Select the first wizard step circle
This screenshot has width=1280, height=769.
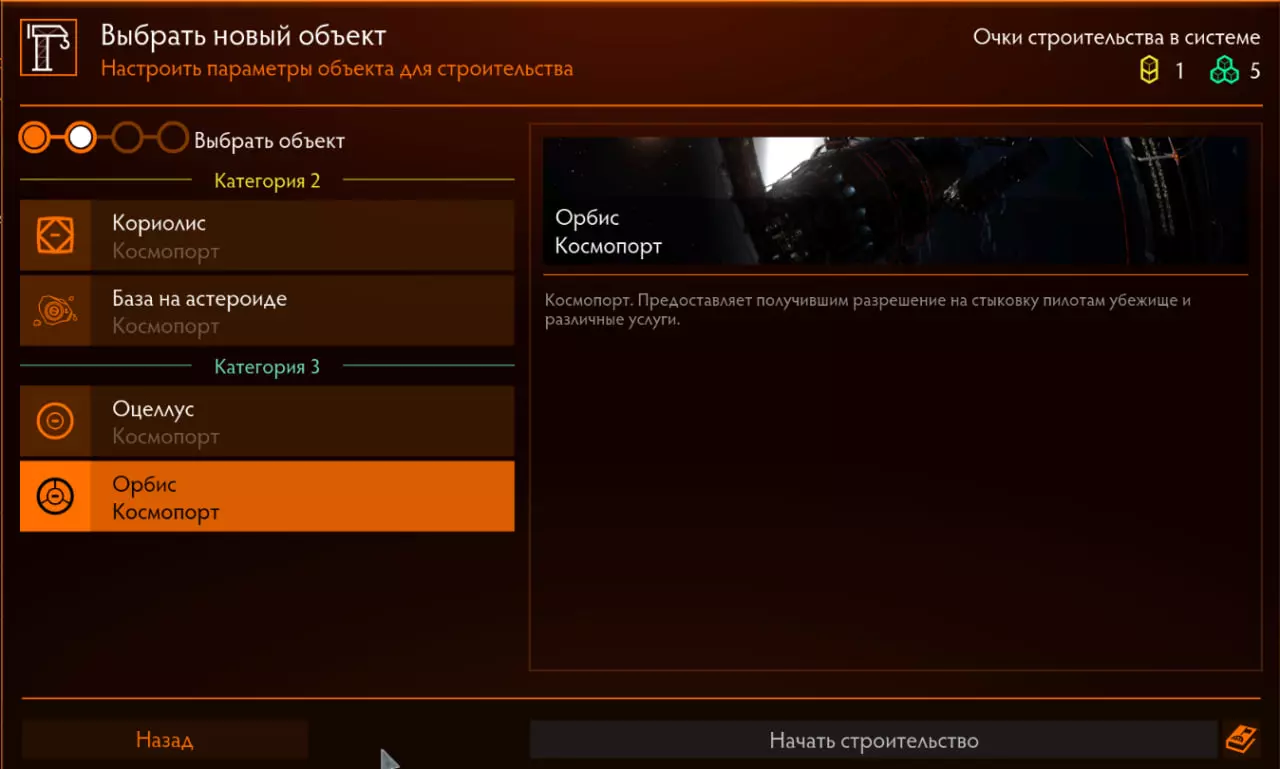(x=34, y=137)
